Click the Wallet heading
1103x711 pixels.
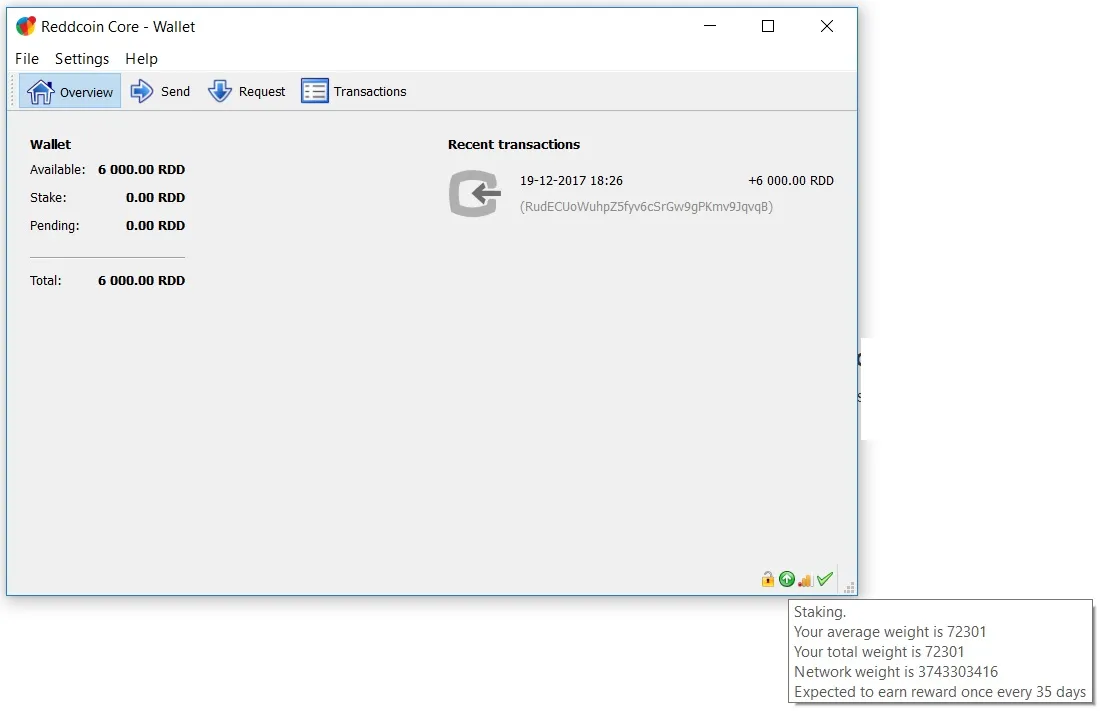[x=51, y=144]
